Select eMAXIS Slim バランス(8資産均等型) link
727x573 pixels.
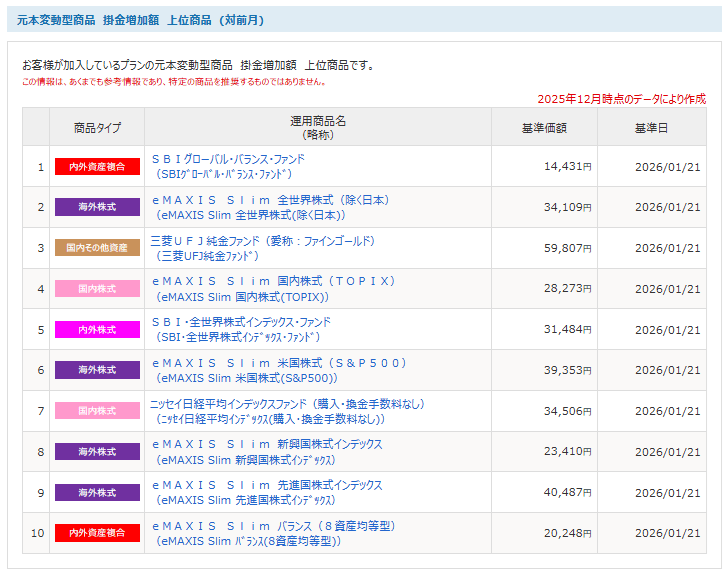pos(274,526)
